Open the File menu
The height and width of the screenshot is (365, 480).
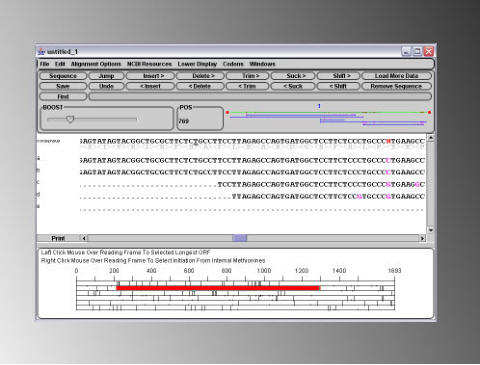coord(44,64)
